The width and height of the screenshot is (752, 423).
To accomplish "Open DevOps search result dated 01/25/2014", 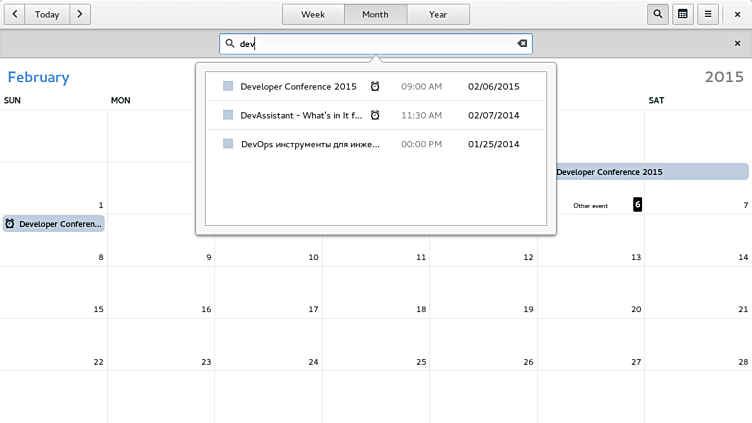I will pyautogui.click(x=310, y=144).
